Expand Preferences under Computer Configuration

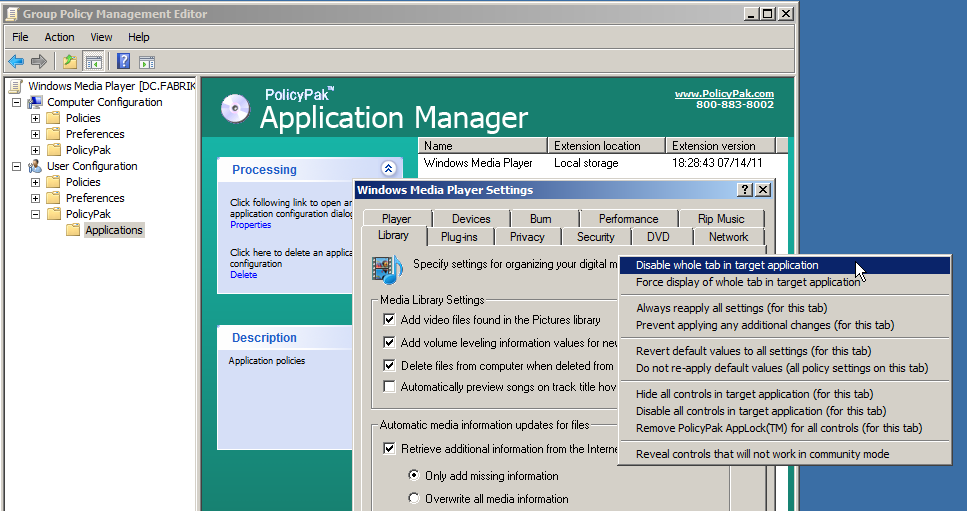[x=36, y=134]
